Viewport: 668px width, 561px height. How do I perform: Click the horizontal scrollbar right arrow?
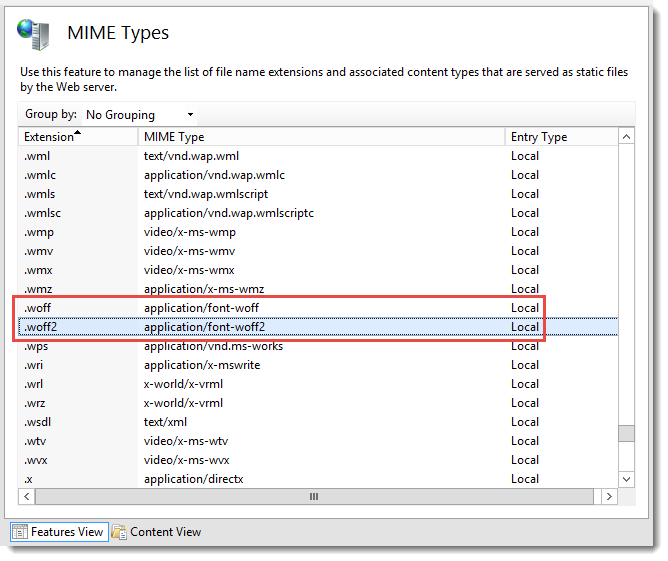(x=609, y=497)
